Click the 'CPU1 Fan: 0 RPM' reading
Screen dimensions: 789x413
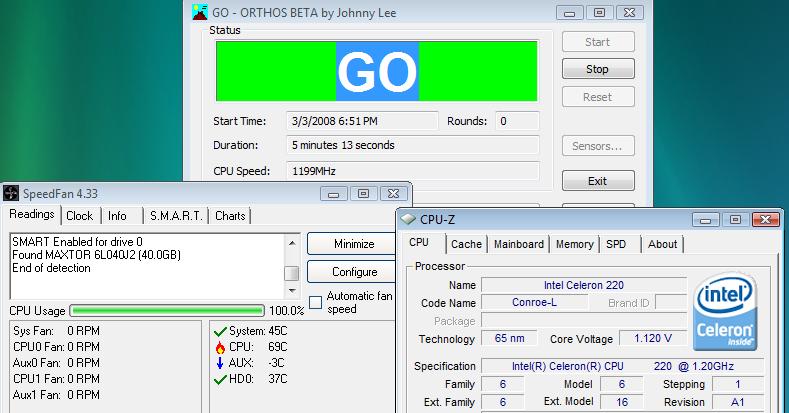tap(56, 379)
